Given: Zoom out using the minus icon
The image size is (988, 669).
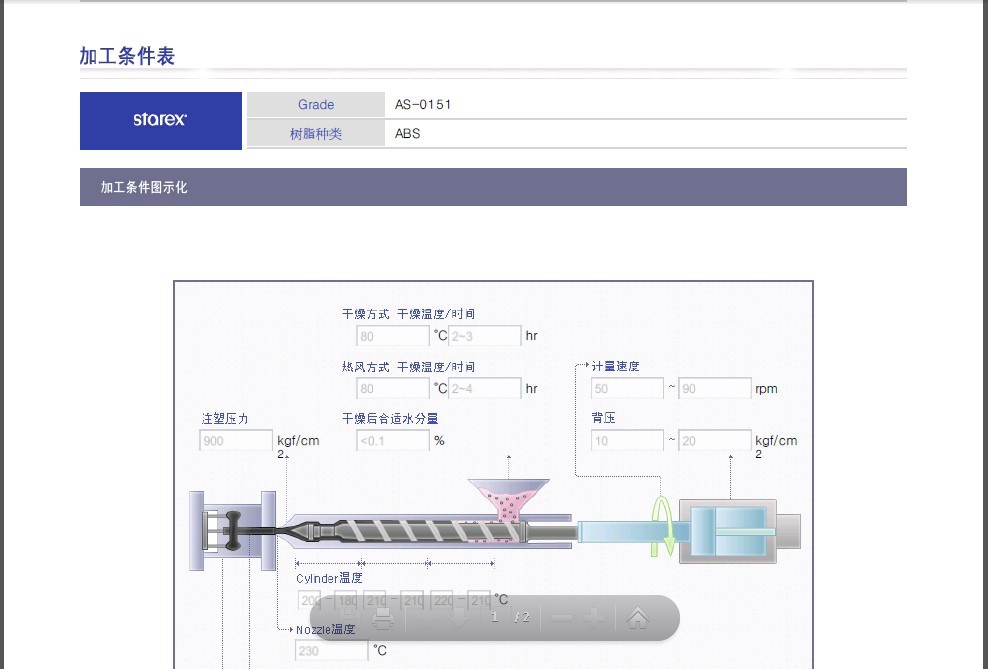Looking at the screenshot, I should pyautogui.click(x=562, y=618).
